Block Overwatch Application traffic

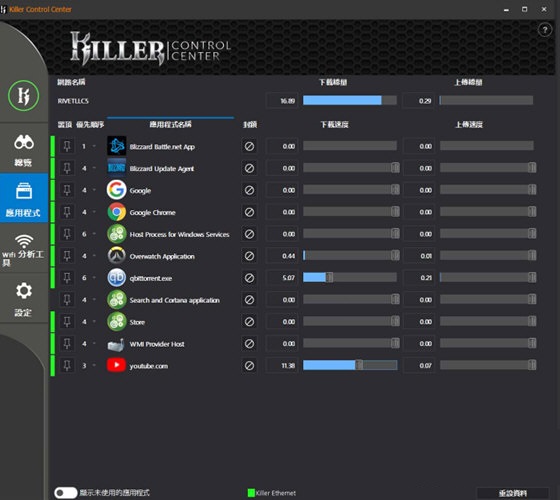click(249, 256)
